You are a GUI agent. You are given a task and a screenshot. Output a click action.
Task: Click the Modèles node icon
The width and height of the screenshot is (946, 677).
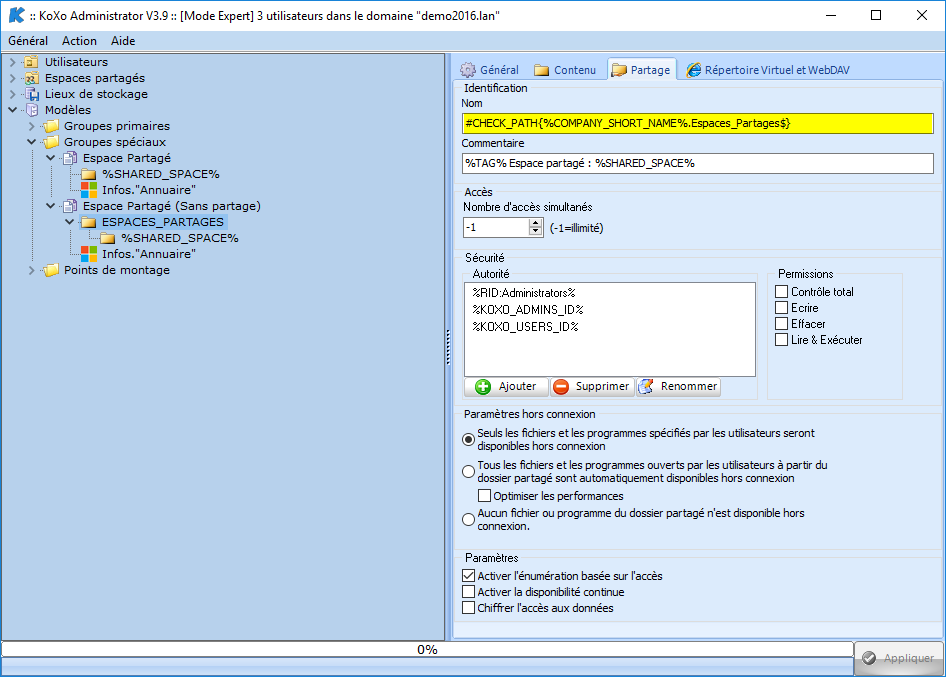click(x=31, y=110)
